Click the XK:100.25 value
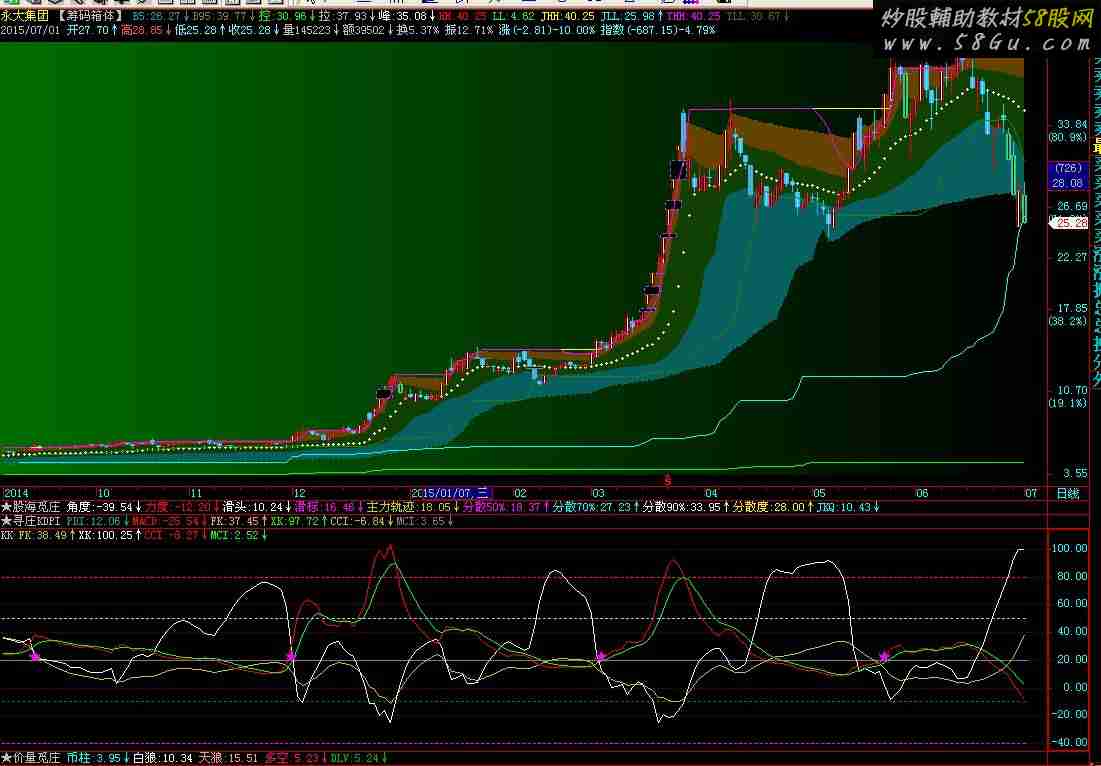The width and height of the screenshot is (1101, 766). coord(105,535)
